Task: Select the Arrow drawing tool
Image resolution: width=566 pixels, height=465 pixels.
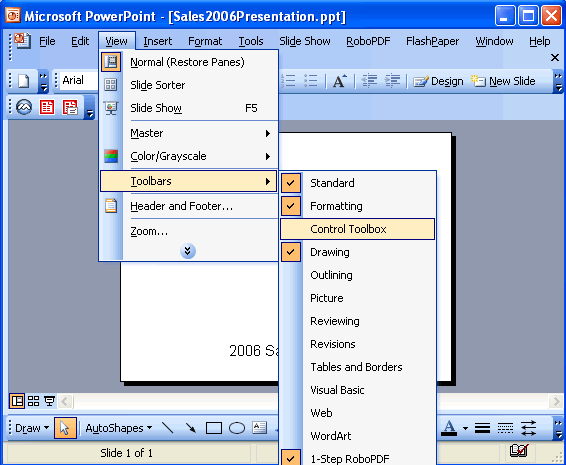Action: click(191, 428)
